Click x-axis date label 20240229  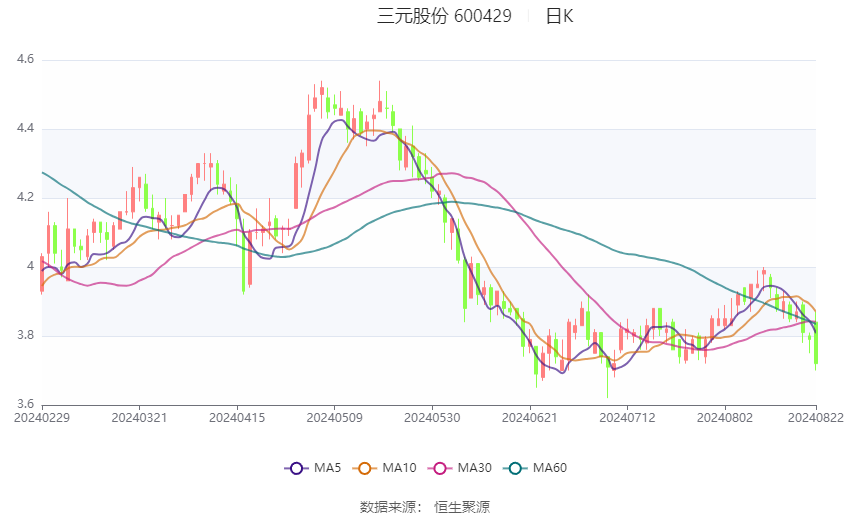click(42, 418)
